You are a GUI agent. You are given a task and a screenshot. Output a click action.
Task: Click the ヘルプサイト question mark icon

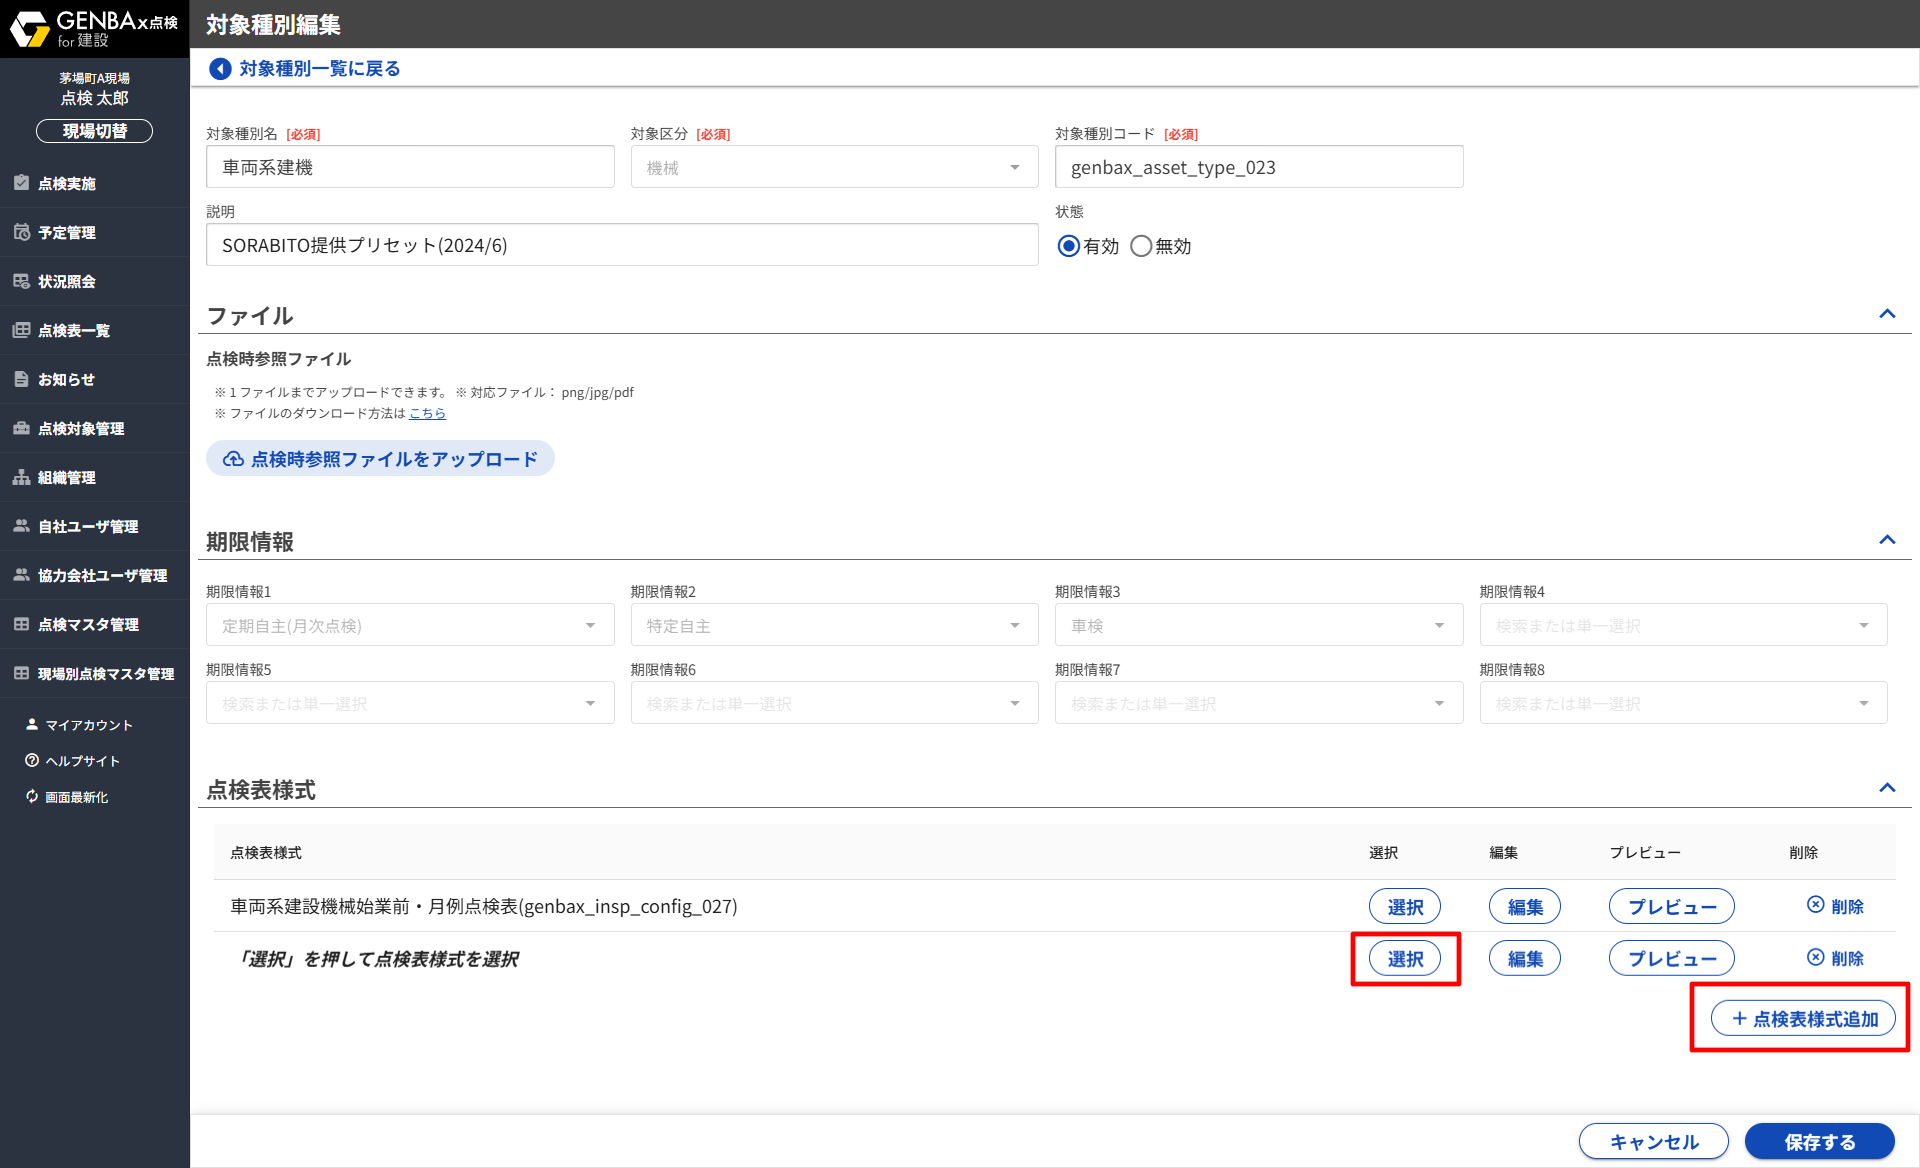coord(32,761)
